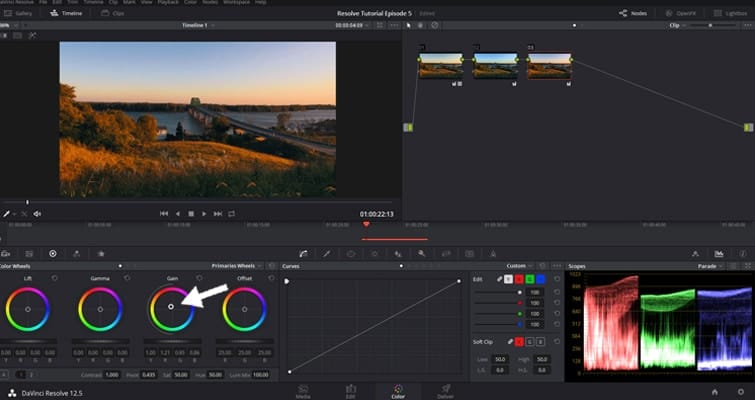Click the Home icon at bottom right

[x=714, y=392]
